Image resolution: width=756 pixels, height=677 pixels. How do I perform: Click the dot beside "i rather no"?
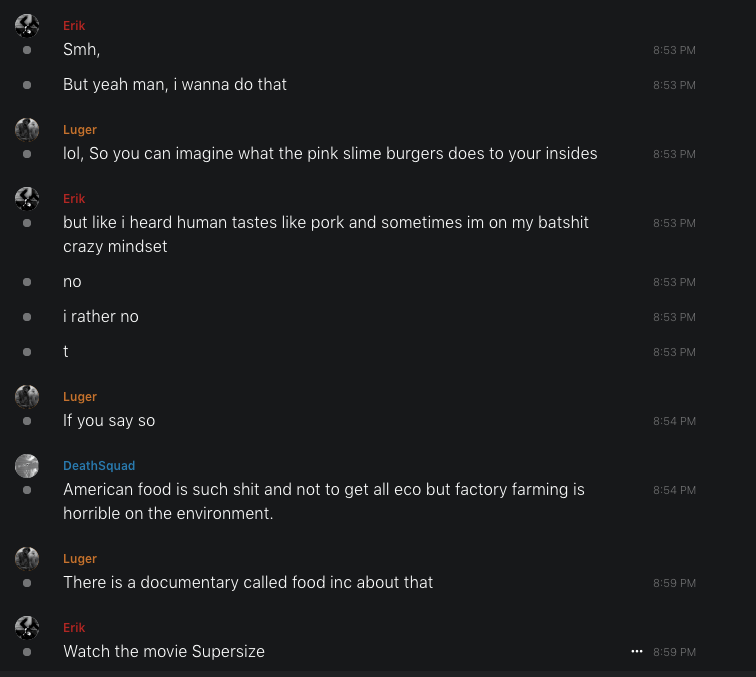point(27,317)
